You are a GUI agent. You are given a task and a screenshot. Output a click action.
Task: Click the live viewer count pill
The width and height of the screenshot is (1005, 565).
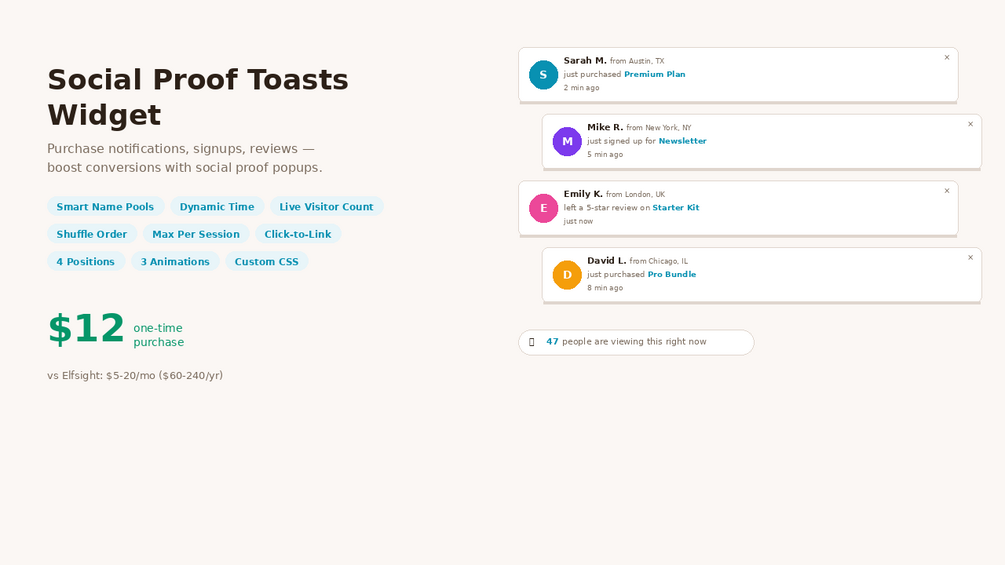click(x=635, y=342)
